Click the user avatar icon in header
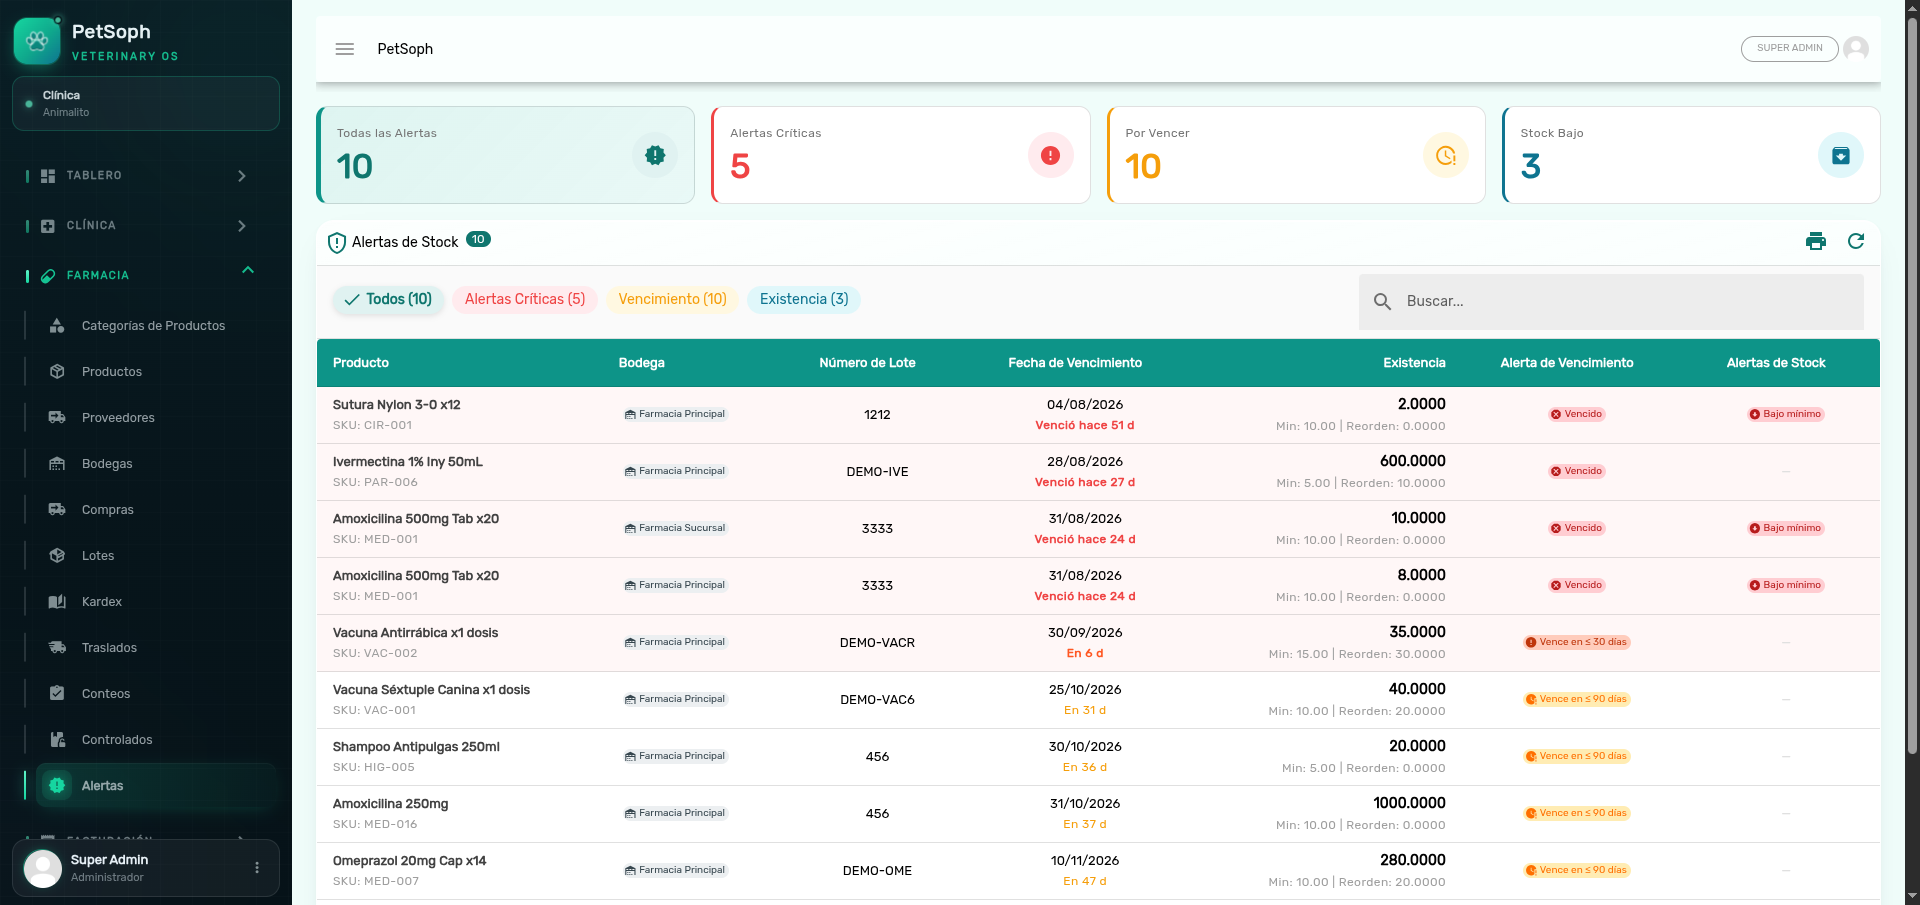The image size is (1920, 905). 1856,48
